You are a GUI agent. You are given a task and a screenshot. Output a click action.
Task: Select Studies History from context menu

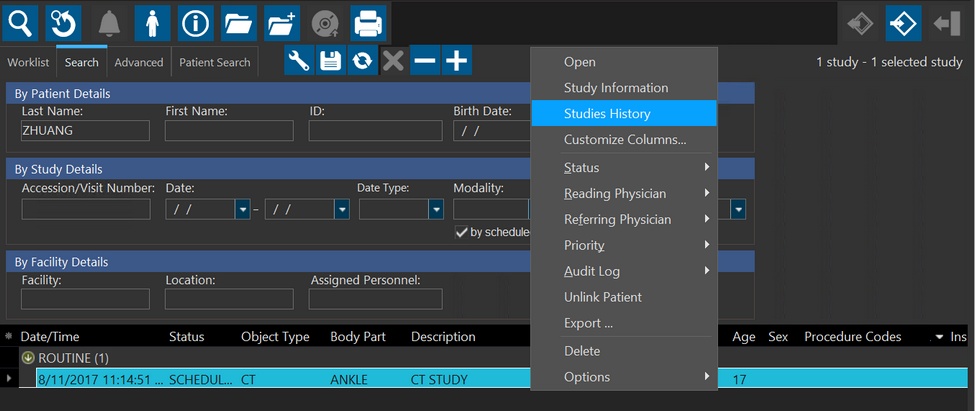coord(607,114)
